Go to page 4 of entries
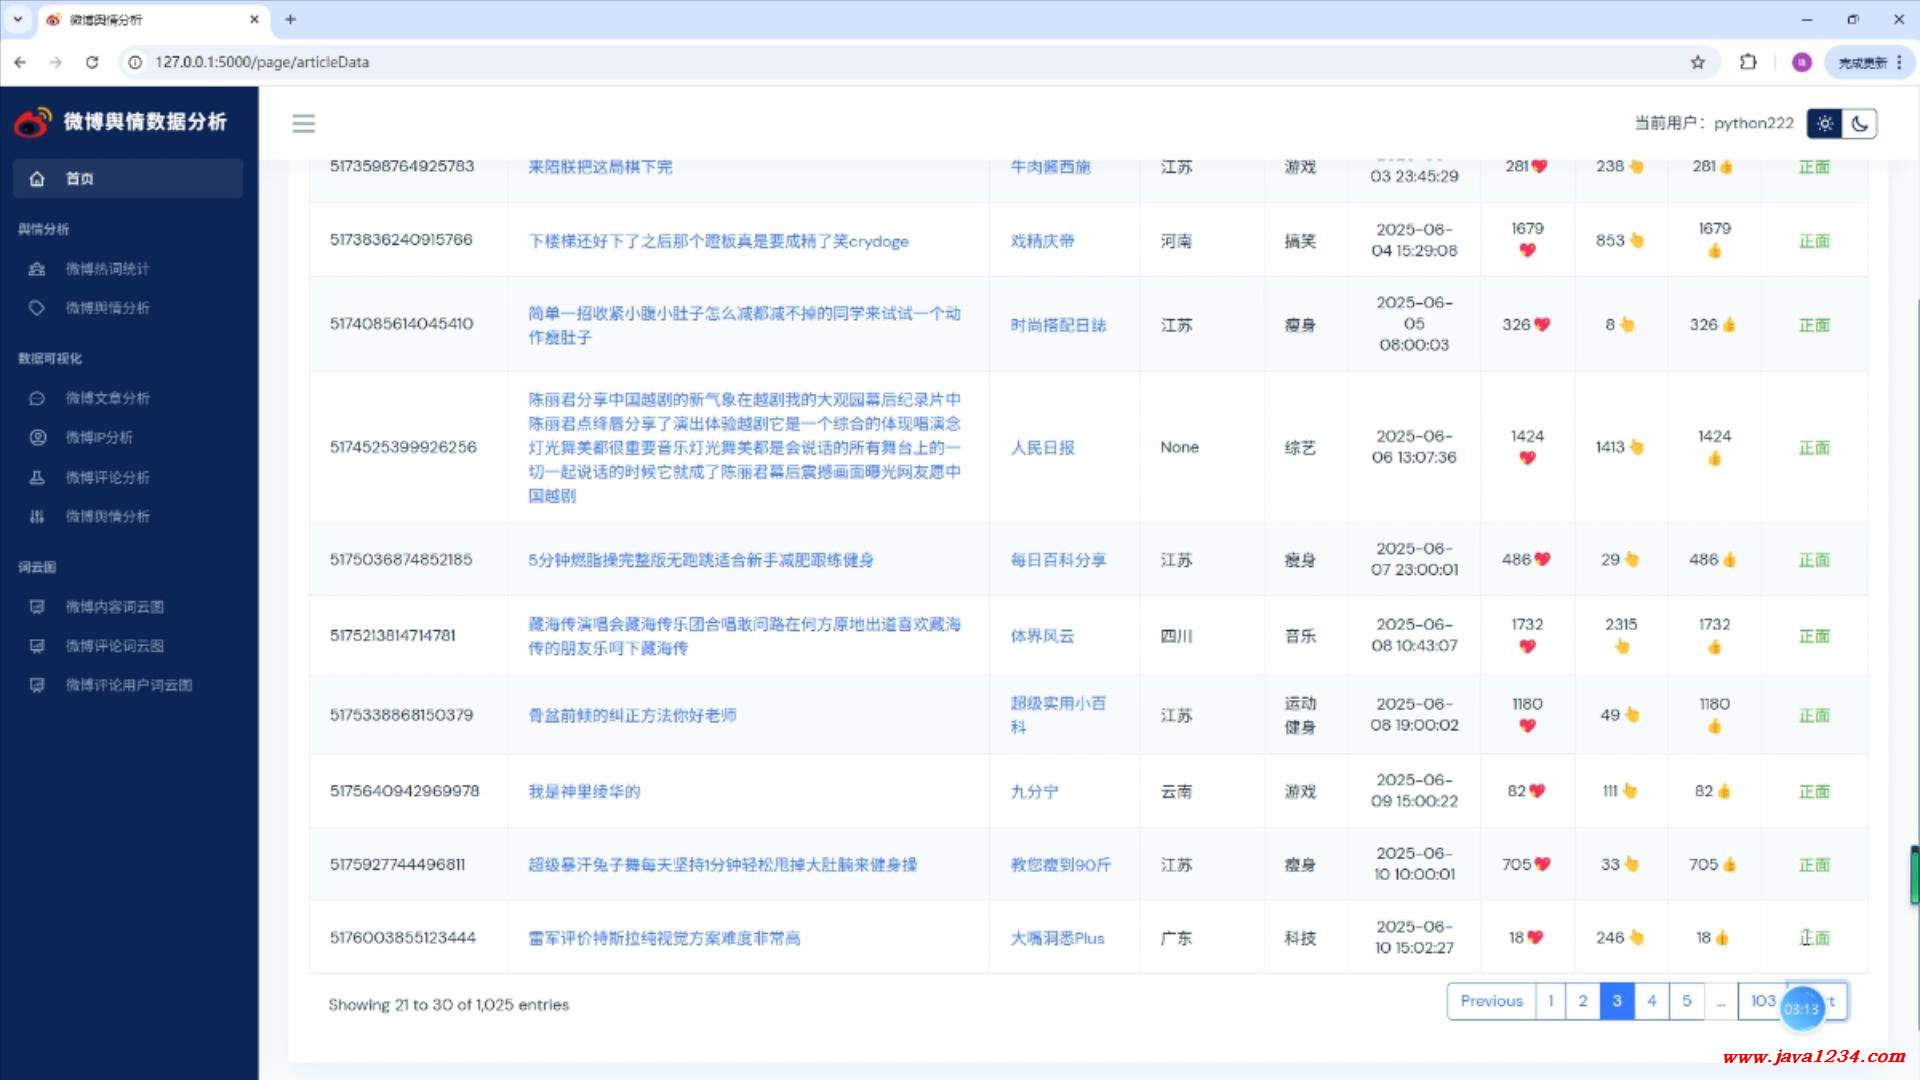Viewport: 1920px width, 1080px height. pyautogui.click(x=1651, y=1001)
